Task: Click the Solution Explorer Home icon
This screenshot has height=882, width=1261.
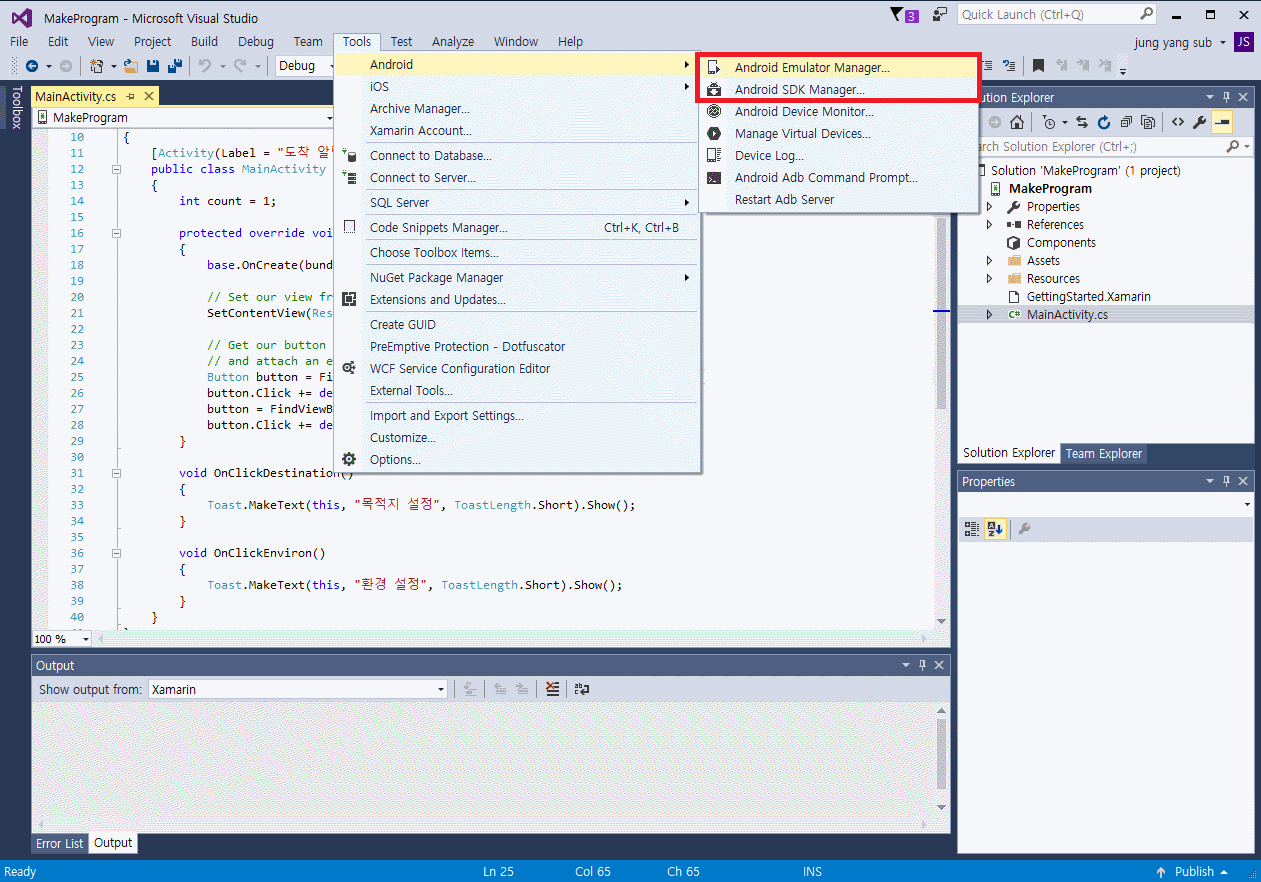Action: pyautogui.click(x=1016, y=122)
